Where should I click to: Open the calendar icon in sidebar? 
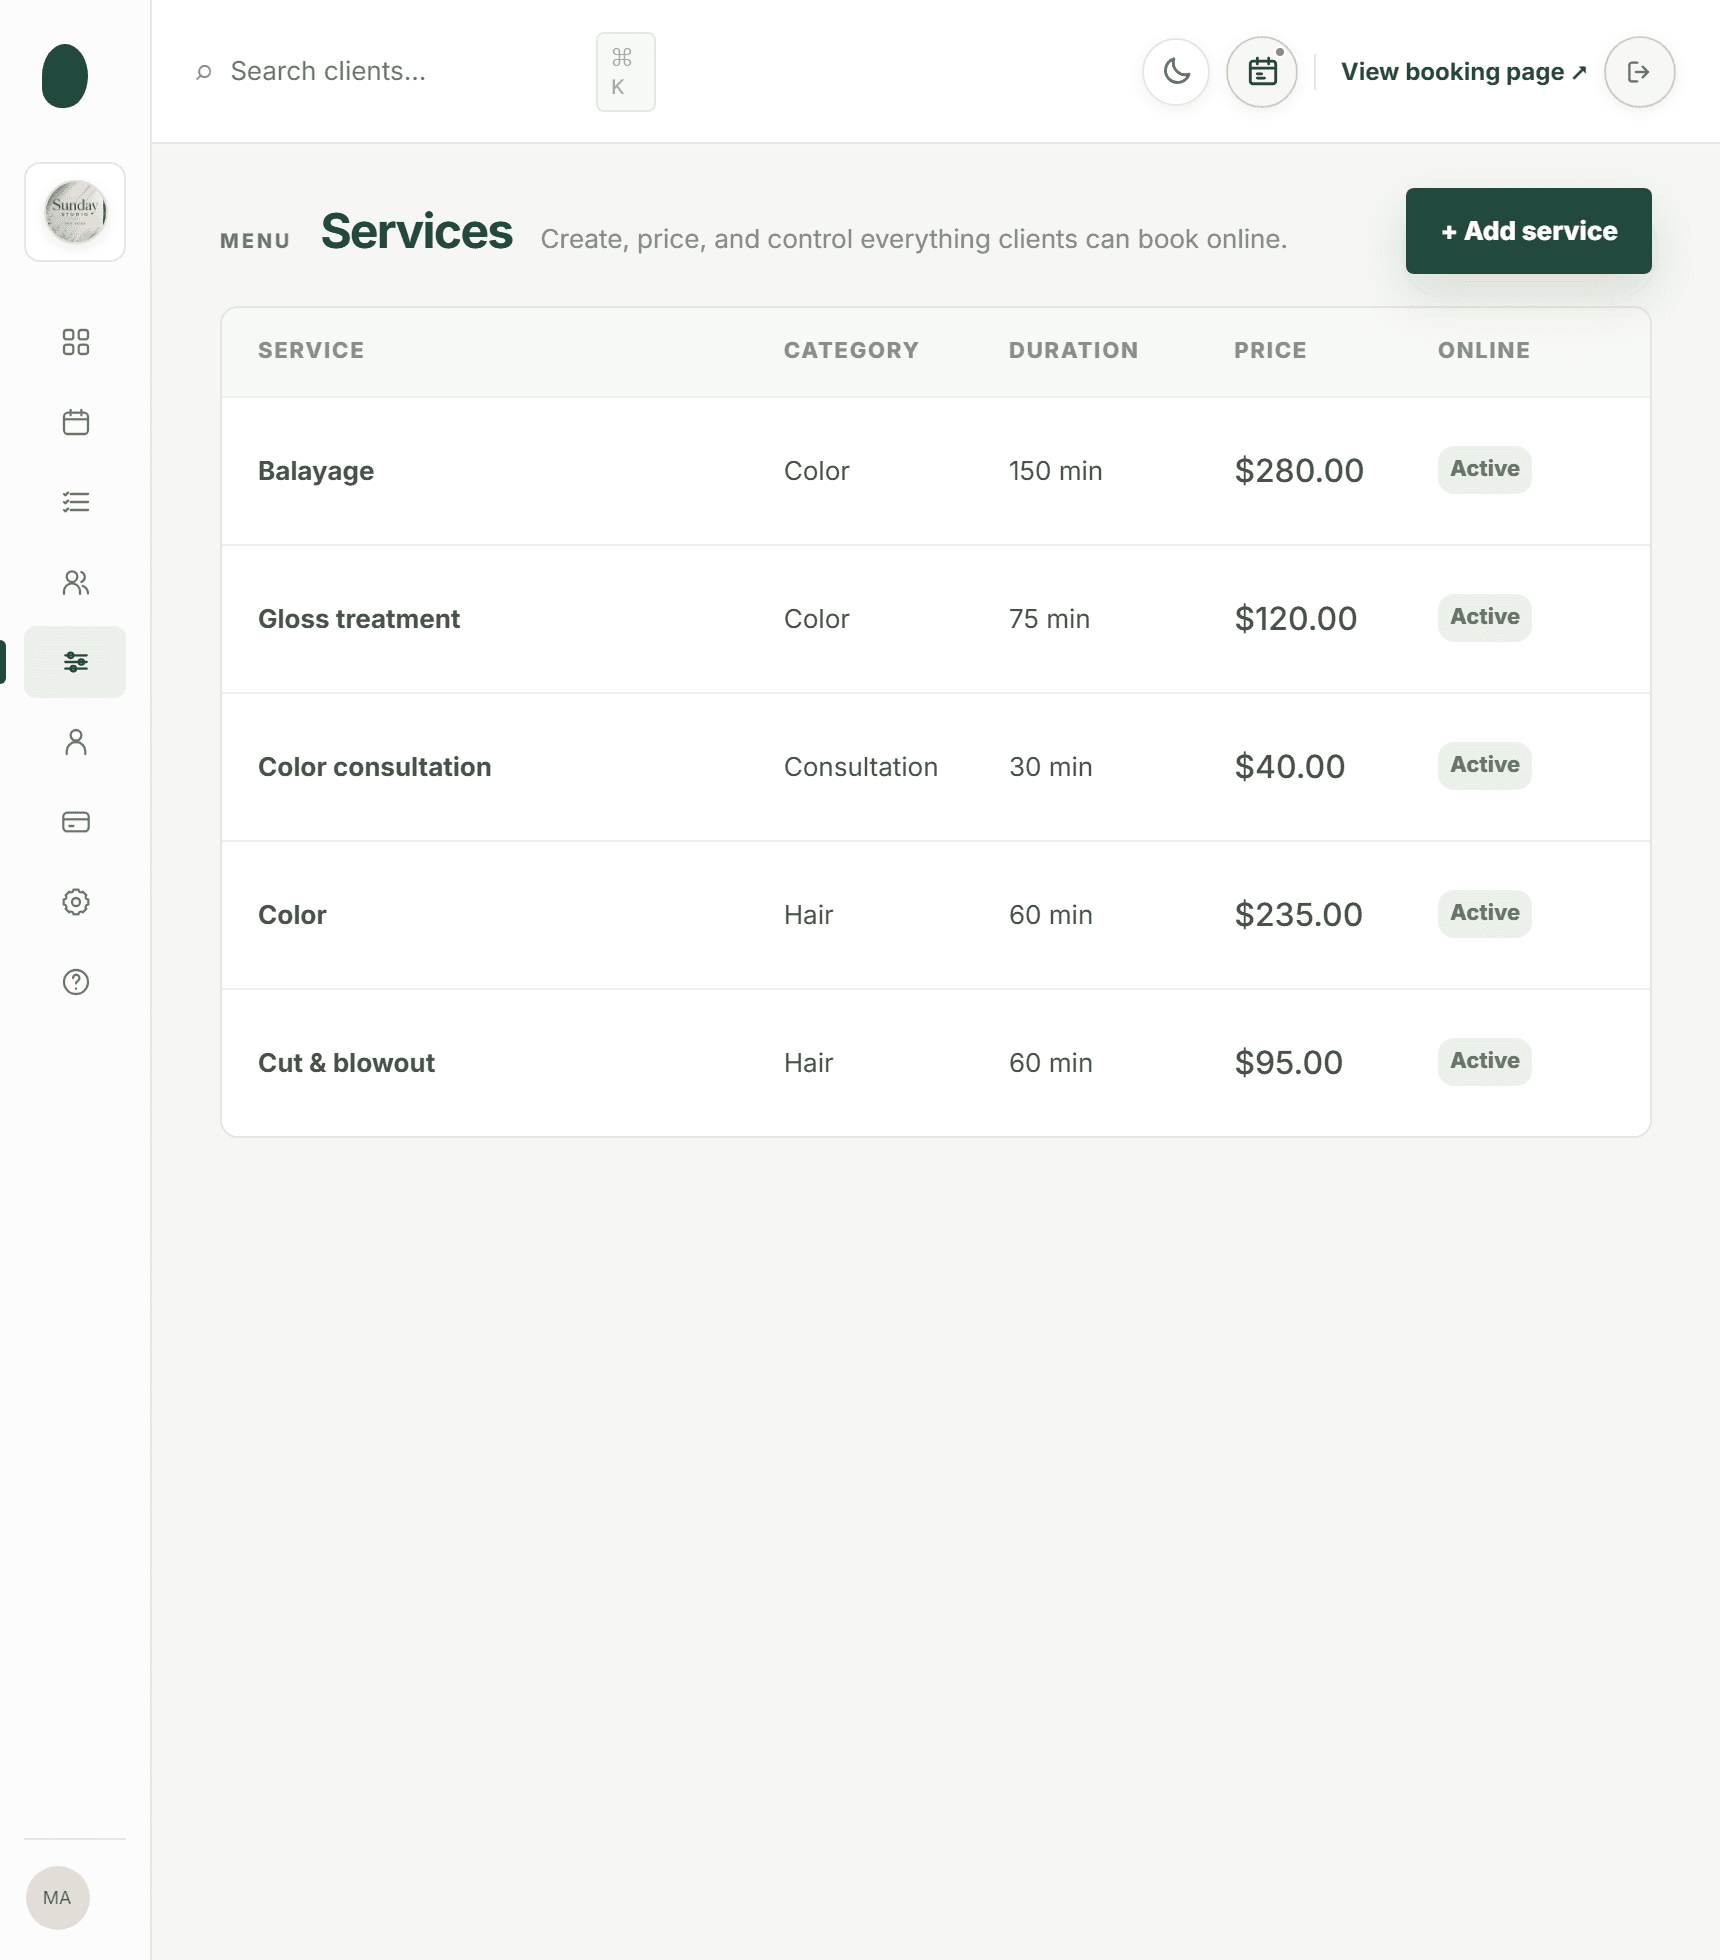click(76, 422)
